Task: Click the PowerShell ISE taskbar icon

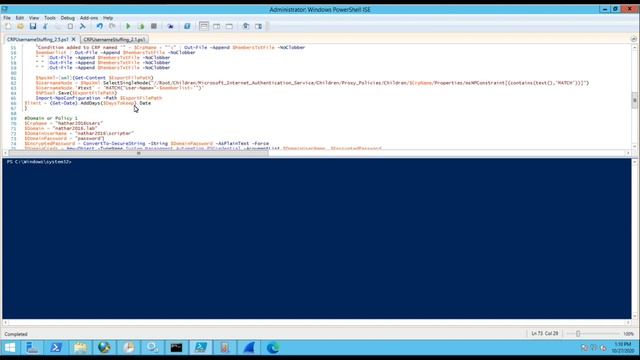Action: coord(200,348)
